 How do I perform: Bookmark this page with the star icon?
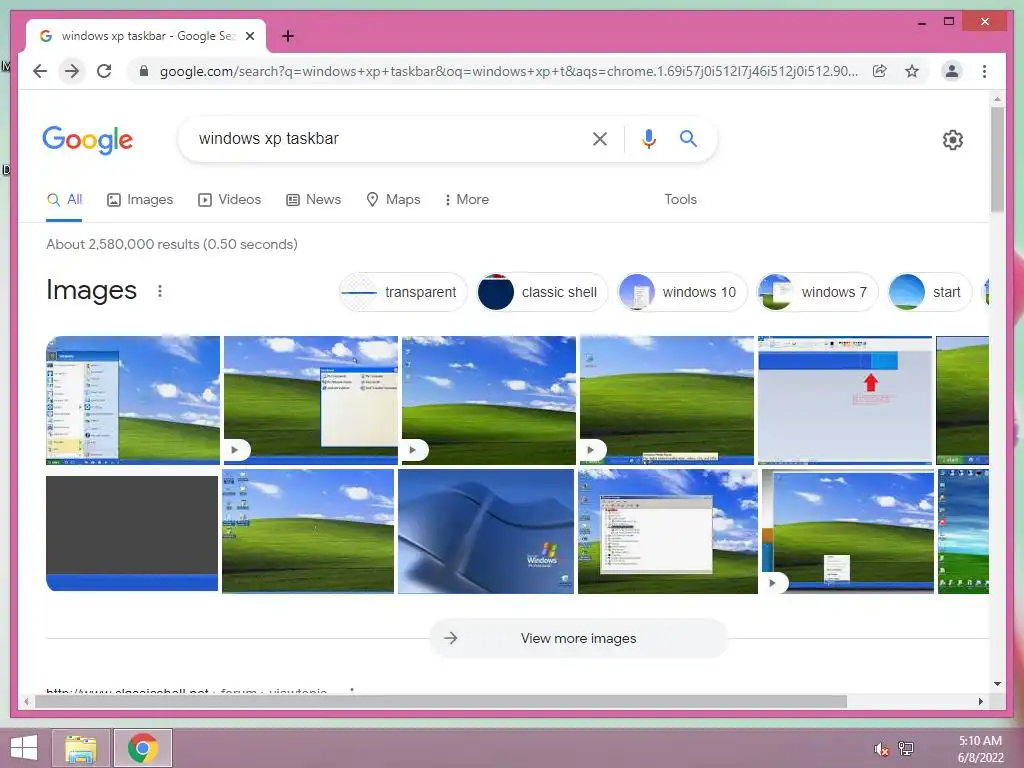[912, 71]
